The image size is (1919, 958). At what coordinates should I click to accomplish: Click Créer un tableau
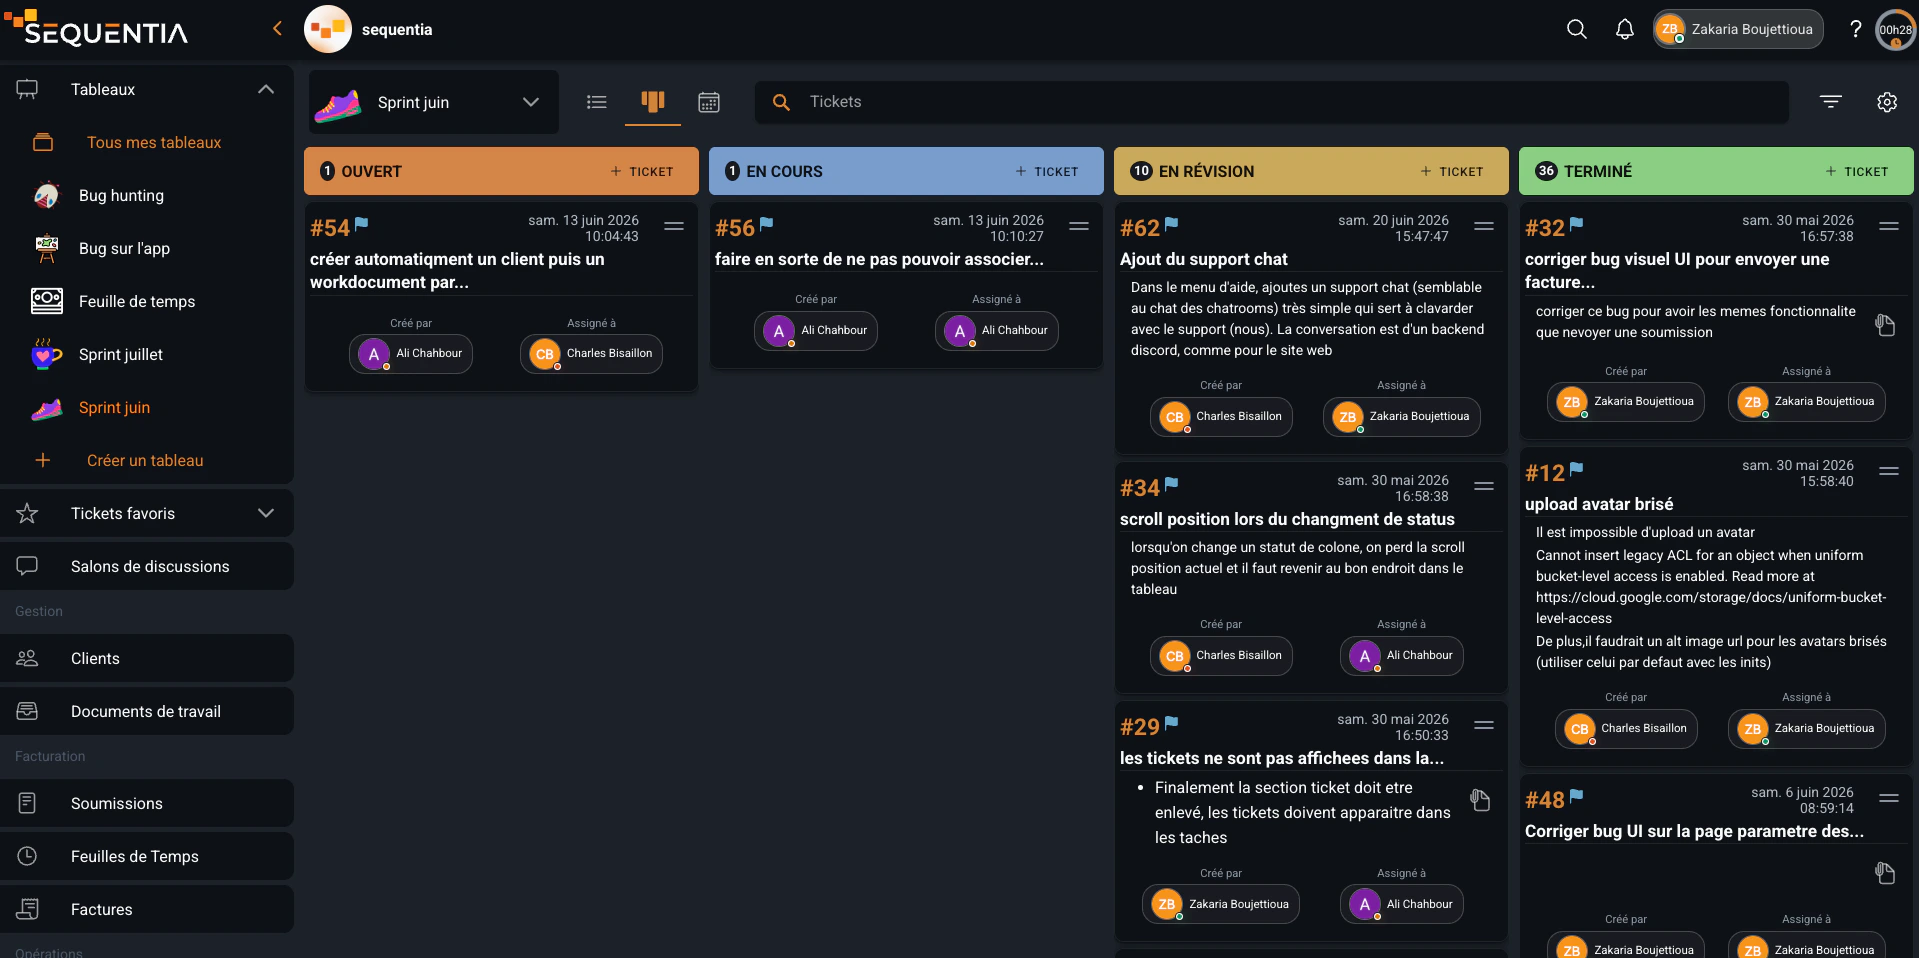[147, 460]
